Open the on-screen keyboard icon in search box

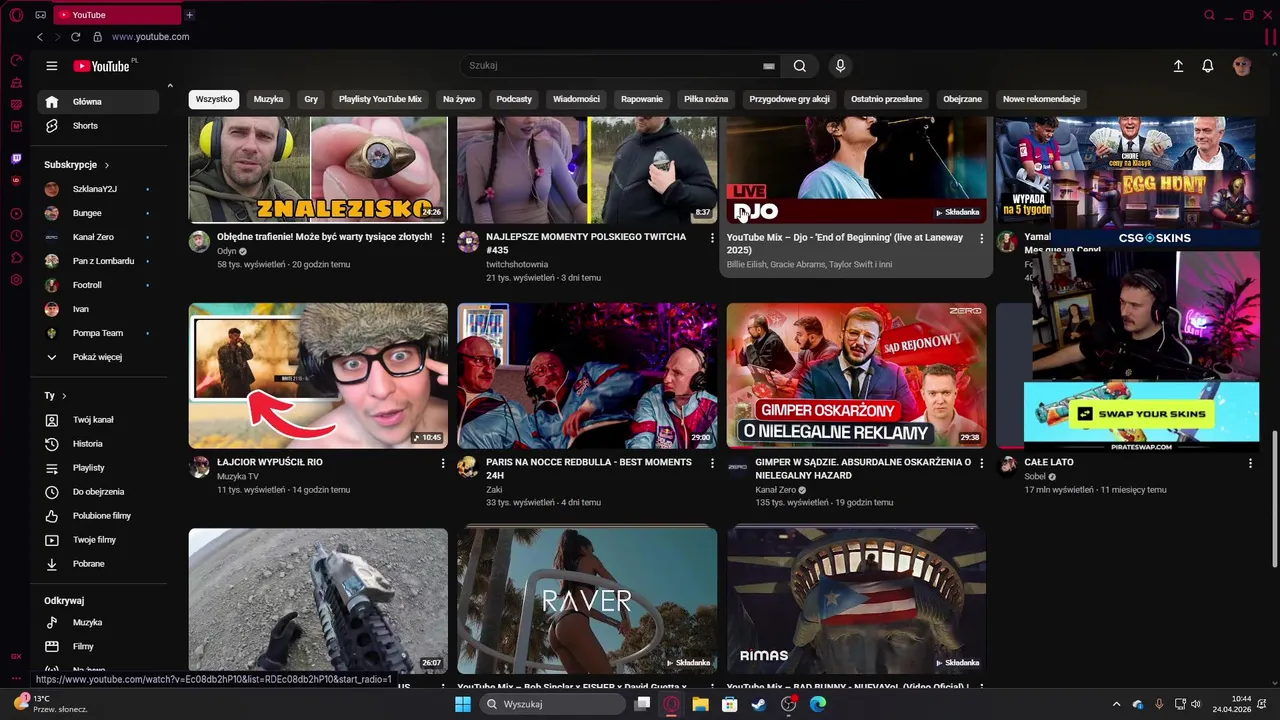click(769, 66)
